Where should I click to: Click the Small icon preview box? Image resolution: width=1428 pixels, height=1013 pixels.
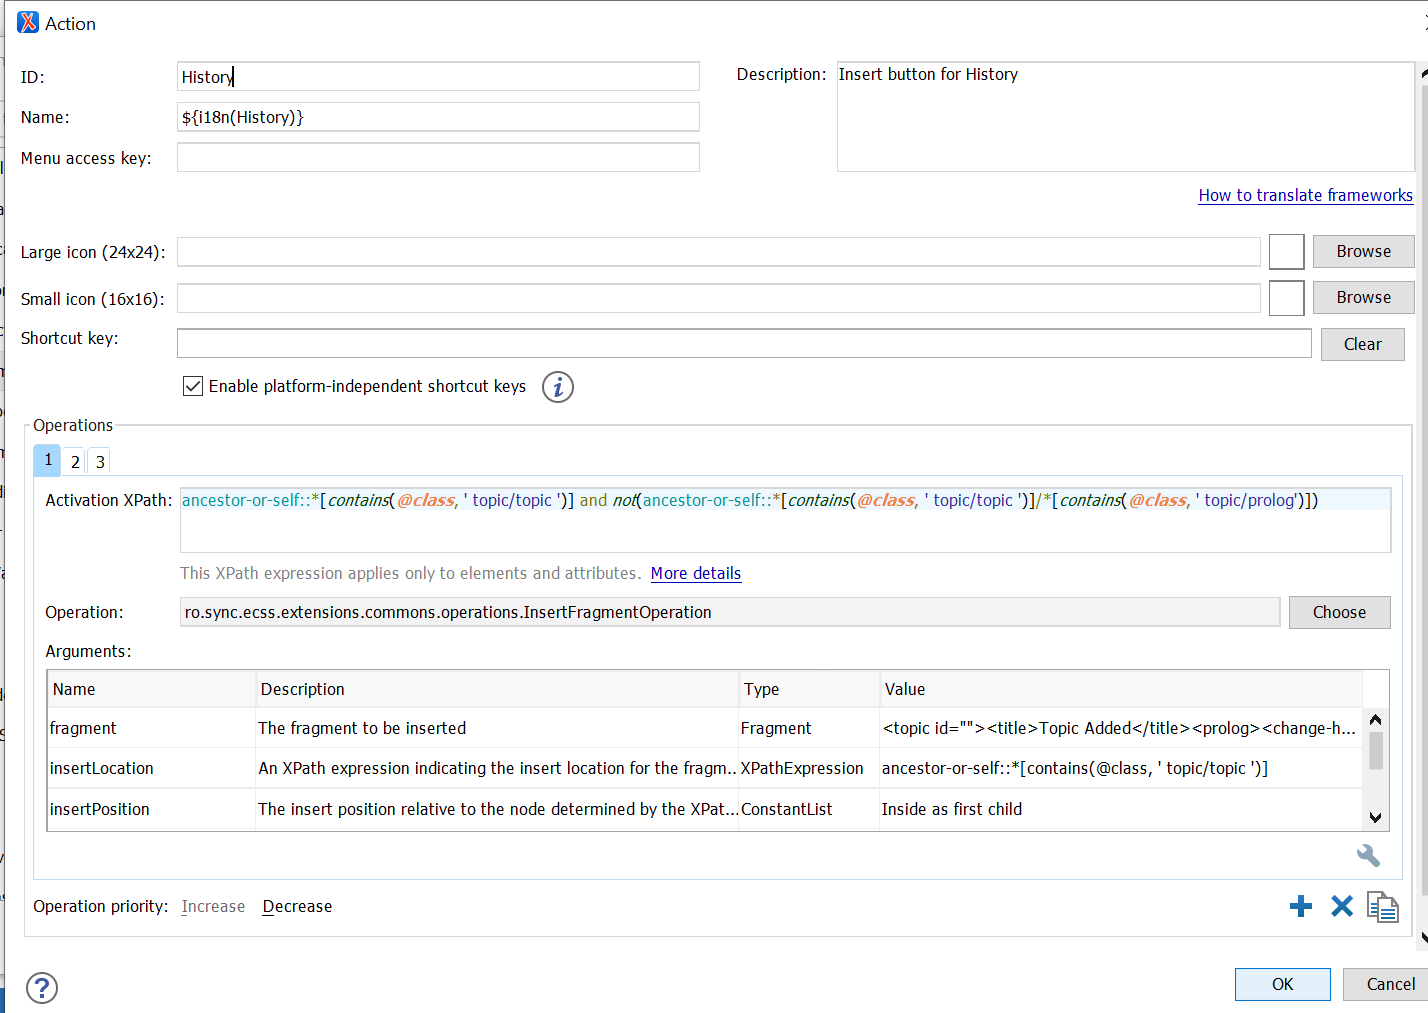point(1286,298)
